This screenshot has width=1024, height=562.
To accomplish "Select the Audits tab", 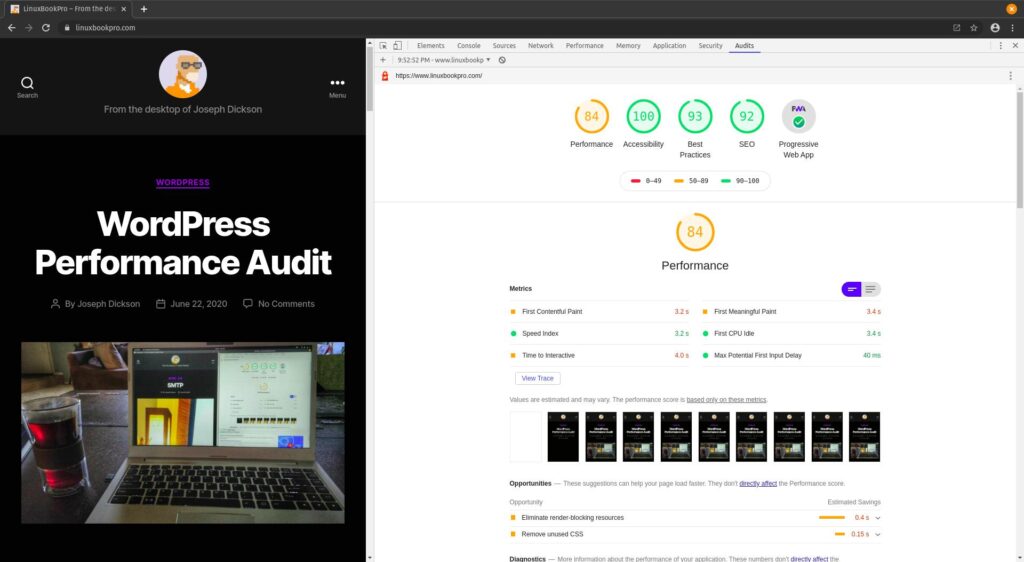I will pyautogui.click(x=744, y=46).
